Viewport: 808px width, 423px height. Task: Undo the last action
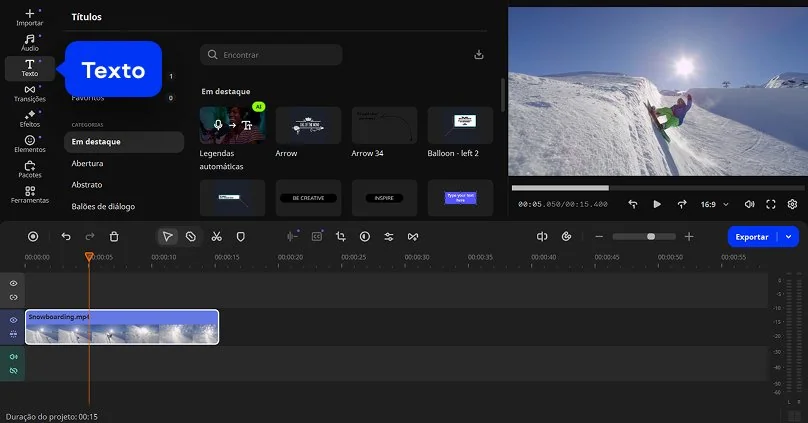66,237
